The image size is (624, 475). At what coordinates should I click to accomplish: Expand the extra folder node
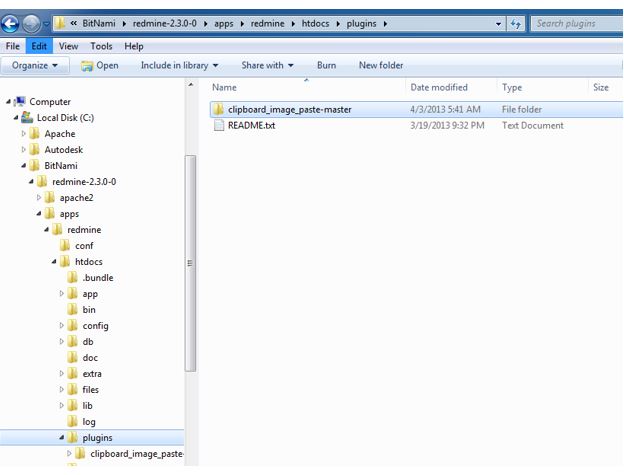click(61, 374)
